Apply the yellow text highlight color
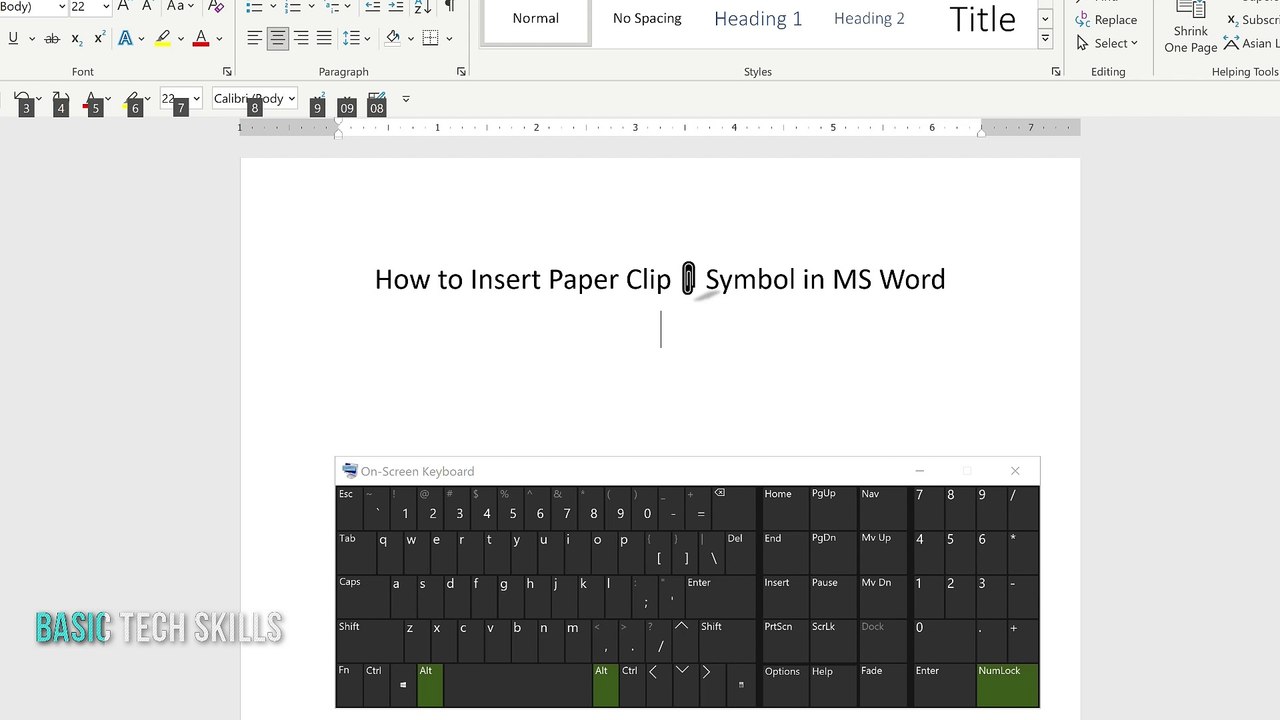 [163, 38]
